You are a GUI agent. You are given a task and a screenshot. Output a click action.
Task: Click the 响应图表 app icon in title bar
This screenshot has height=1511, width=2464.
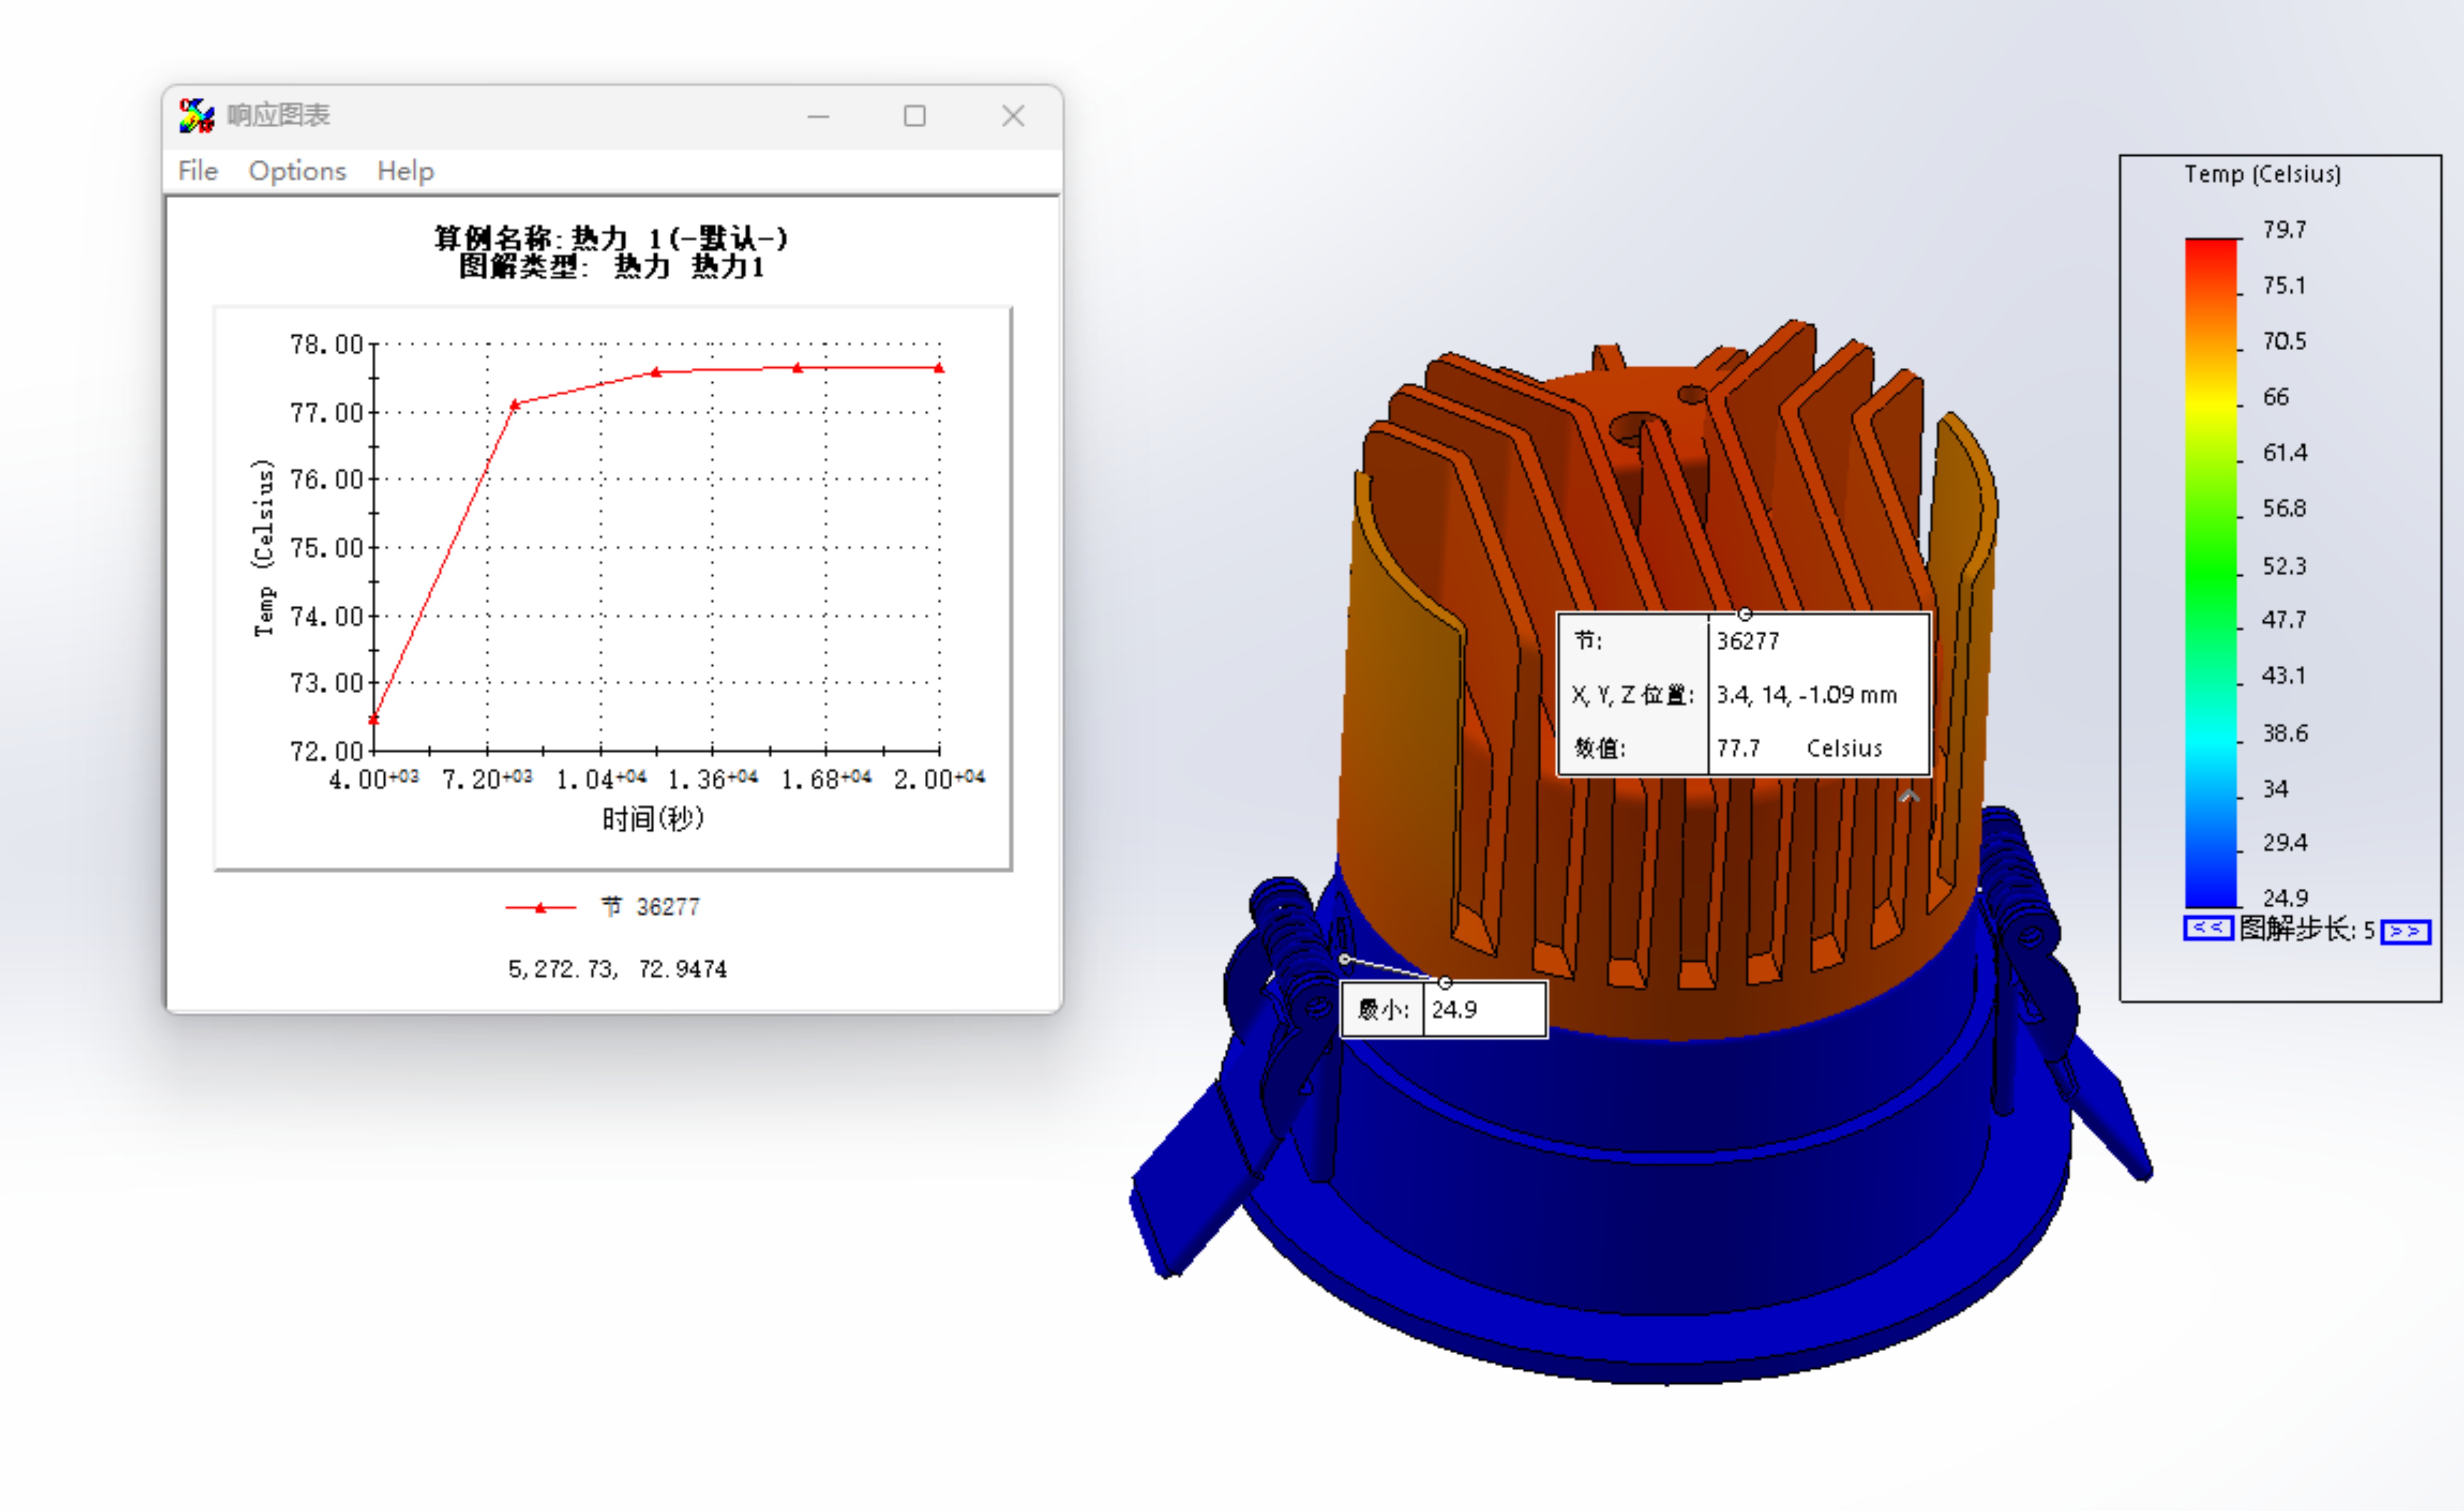196,116
